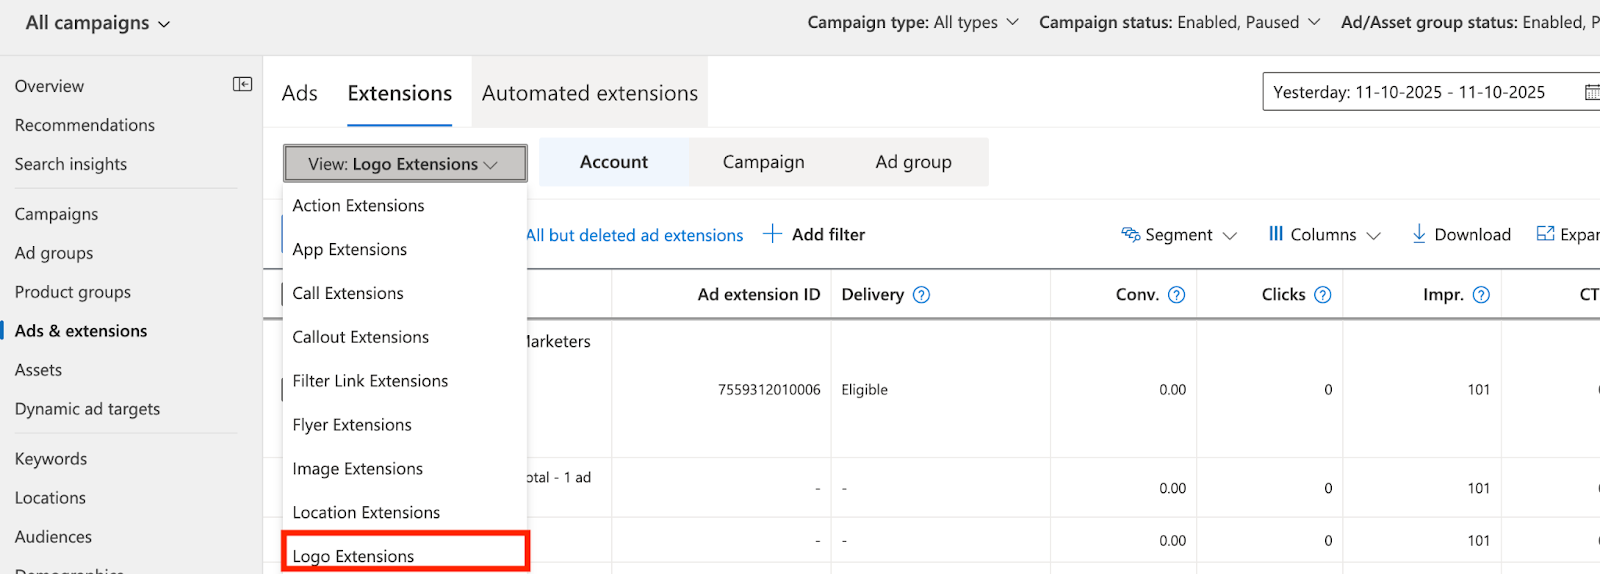Choose Callout Extensions from the view list
The width and height of the screenshot is (1600, 574).
tap(360, 337)
